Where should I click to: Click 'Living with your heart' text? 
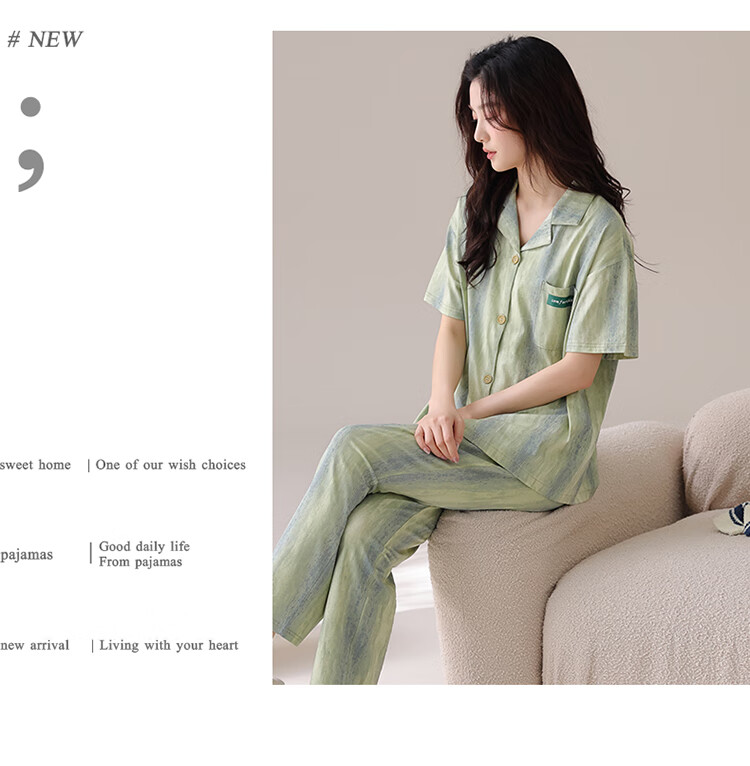click(x=169, y=646)
